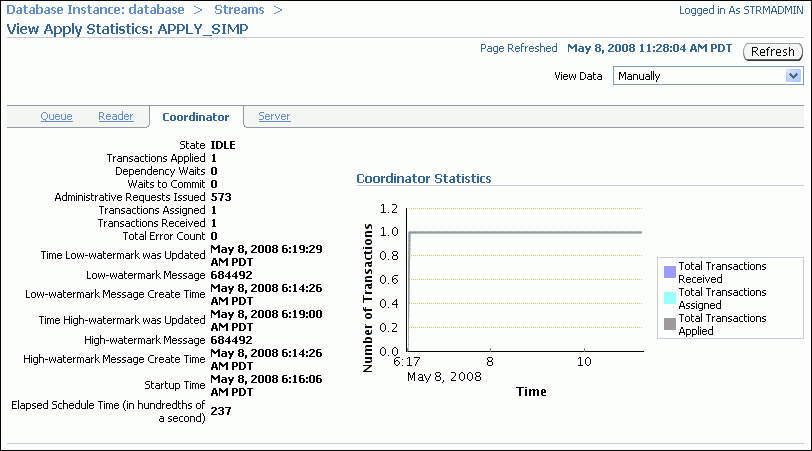Click the Total Transactions Assigned legend swatch
The height and width of the screenshot is (451, 812).
click(x=670, y=298)
